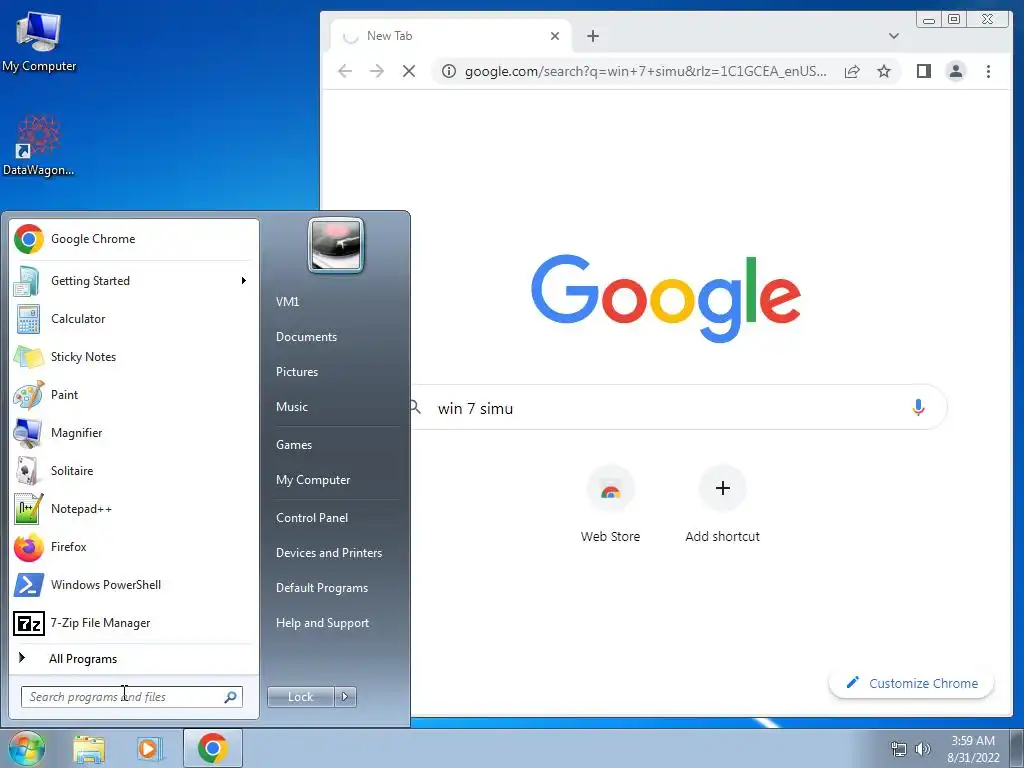Screen dimensions: 1024x768
Task: Open Games from Start menu
Action: (x=294, y=445)
